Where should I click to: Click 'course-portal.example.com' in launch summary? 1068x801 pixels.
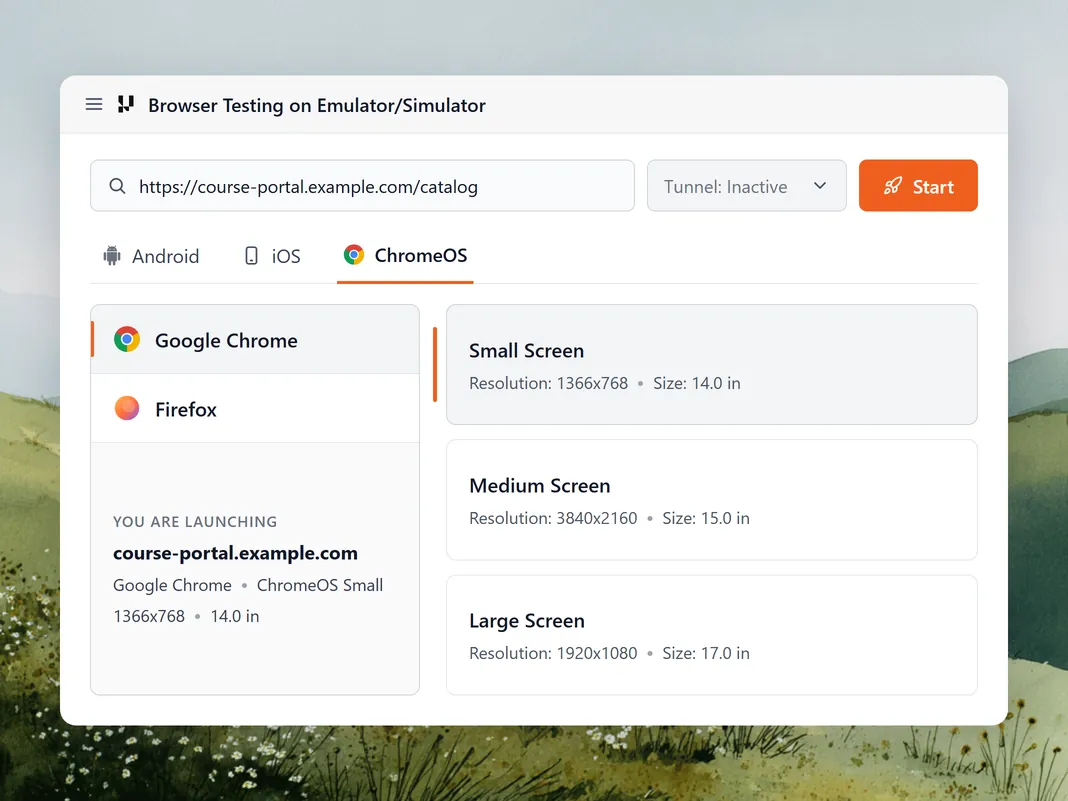coord(235,553)
